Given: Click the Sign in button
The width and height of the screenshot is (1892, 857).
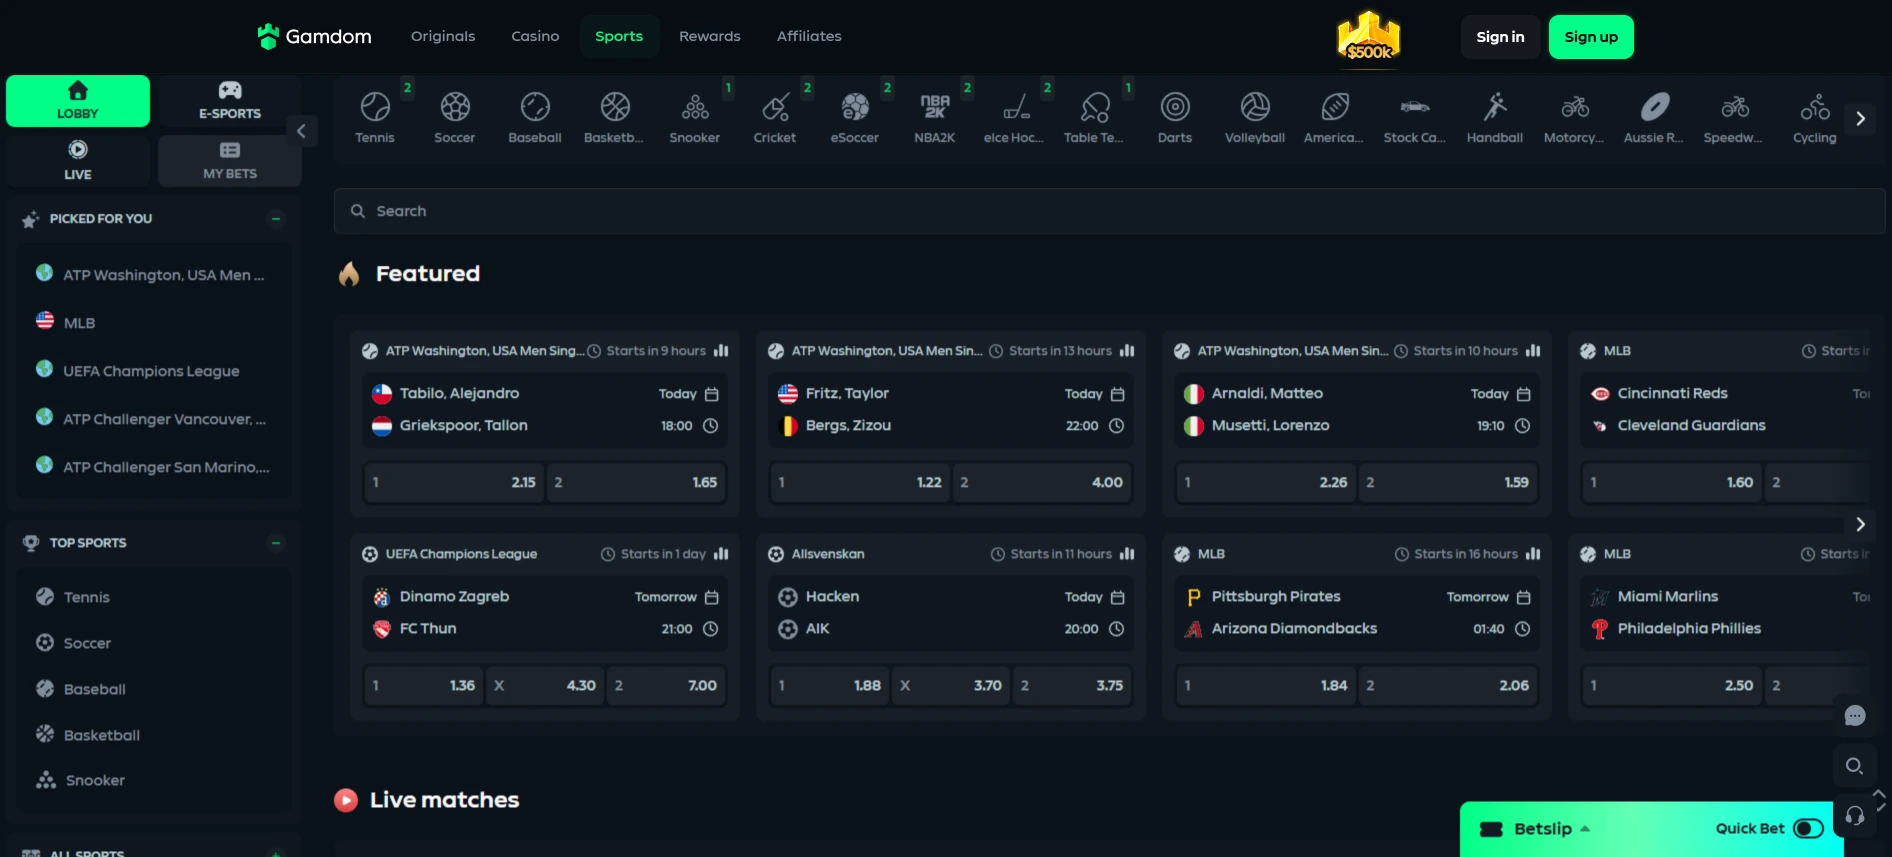Looking at the screenshot, I should 1500,37.
